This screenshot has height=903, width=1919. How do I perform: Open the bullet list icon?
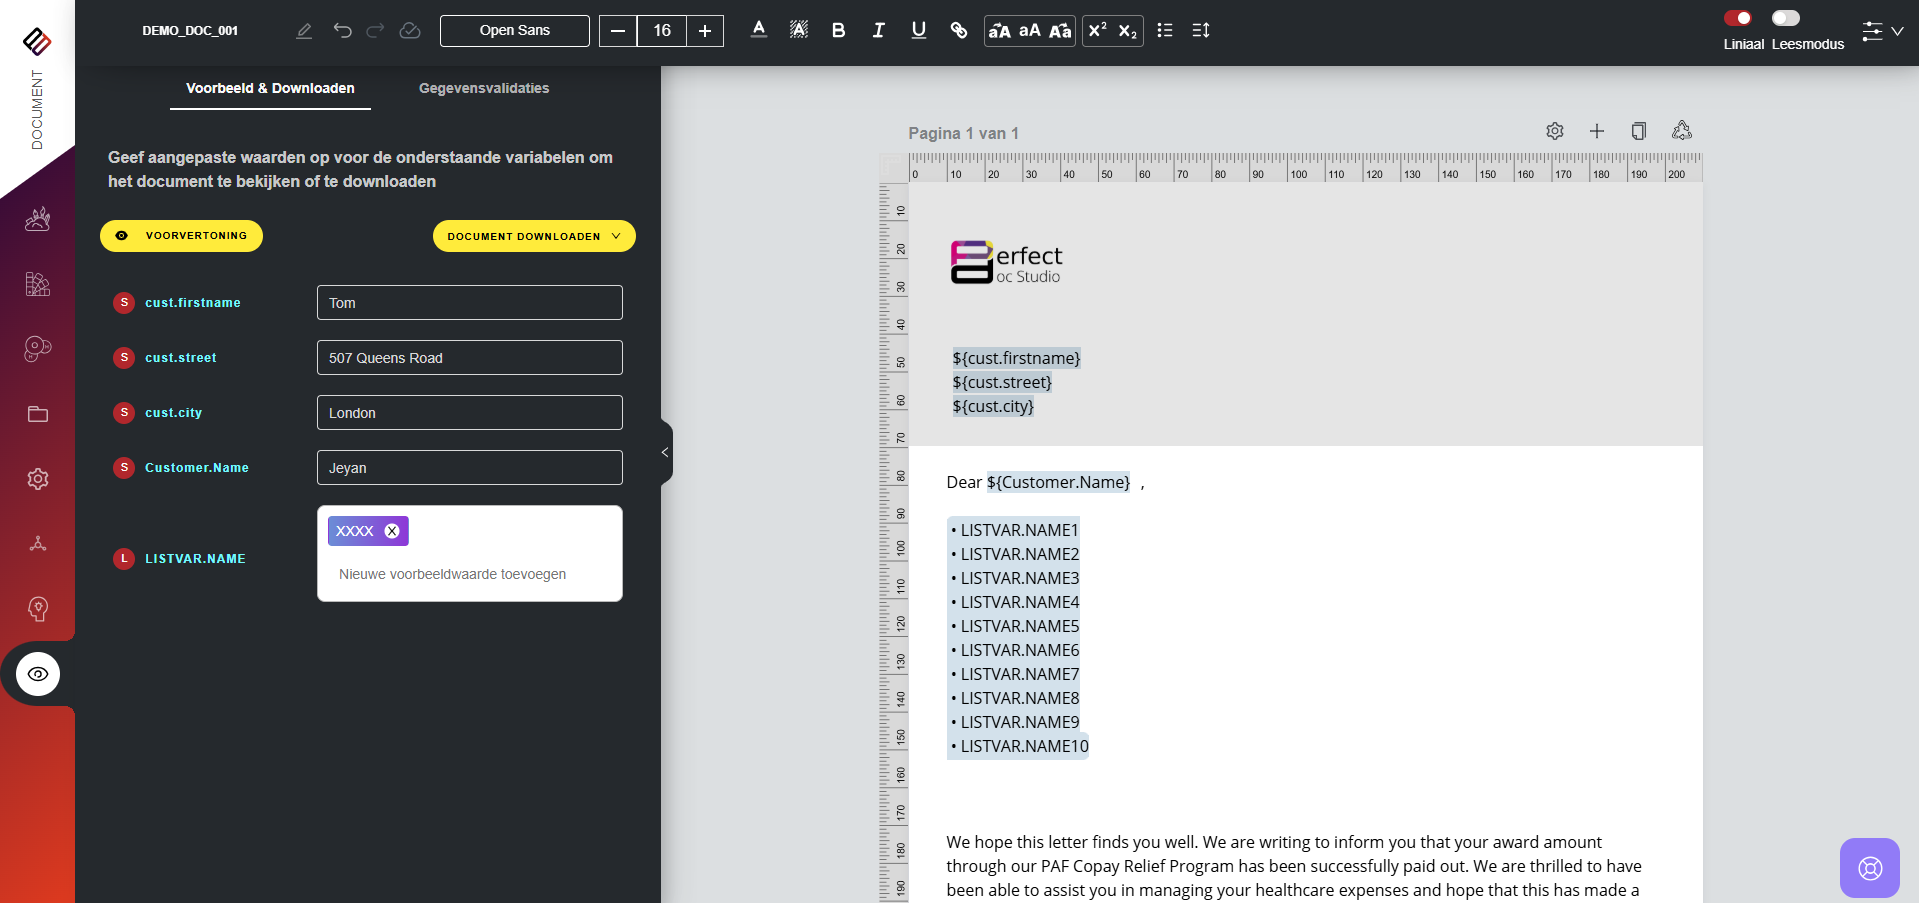1164,31
